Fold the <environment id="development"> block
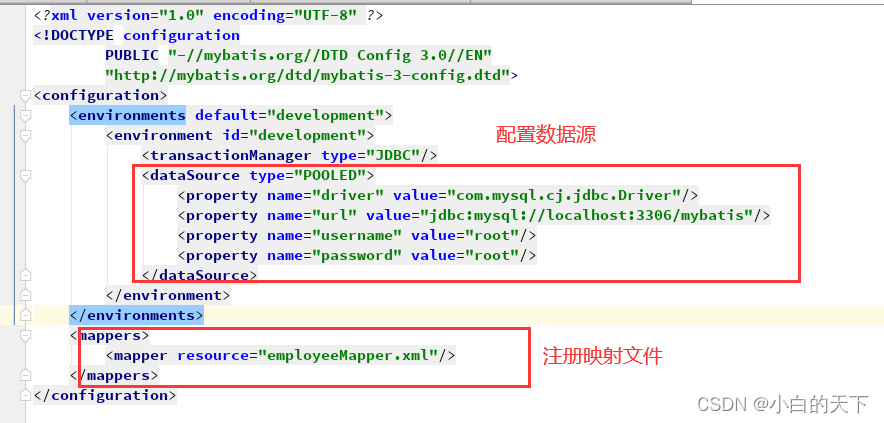The width and height of the screenshot is (884, 423). tap(24, 135)
